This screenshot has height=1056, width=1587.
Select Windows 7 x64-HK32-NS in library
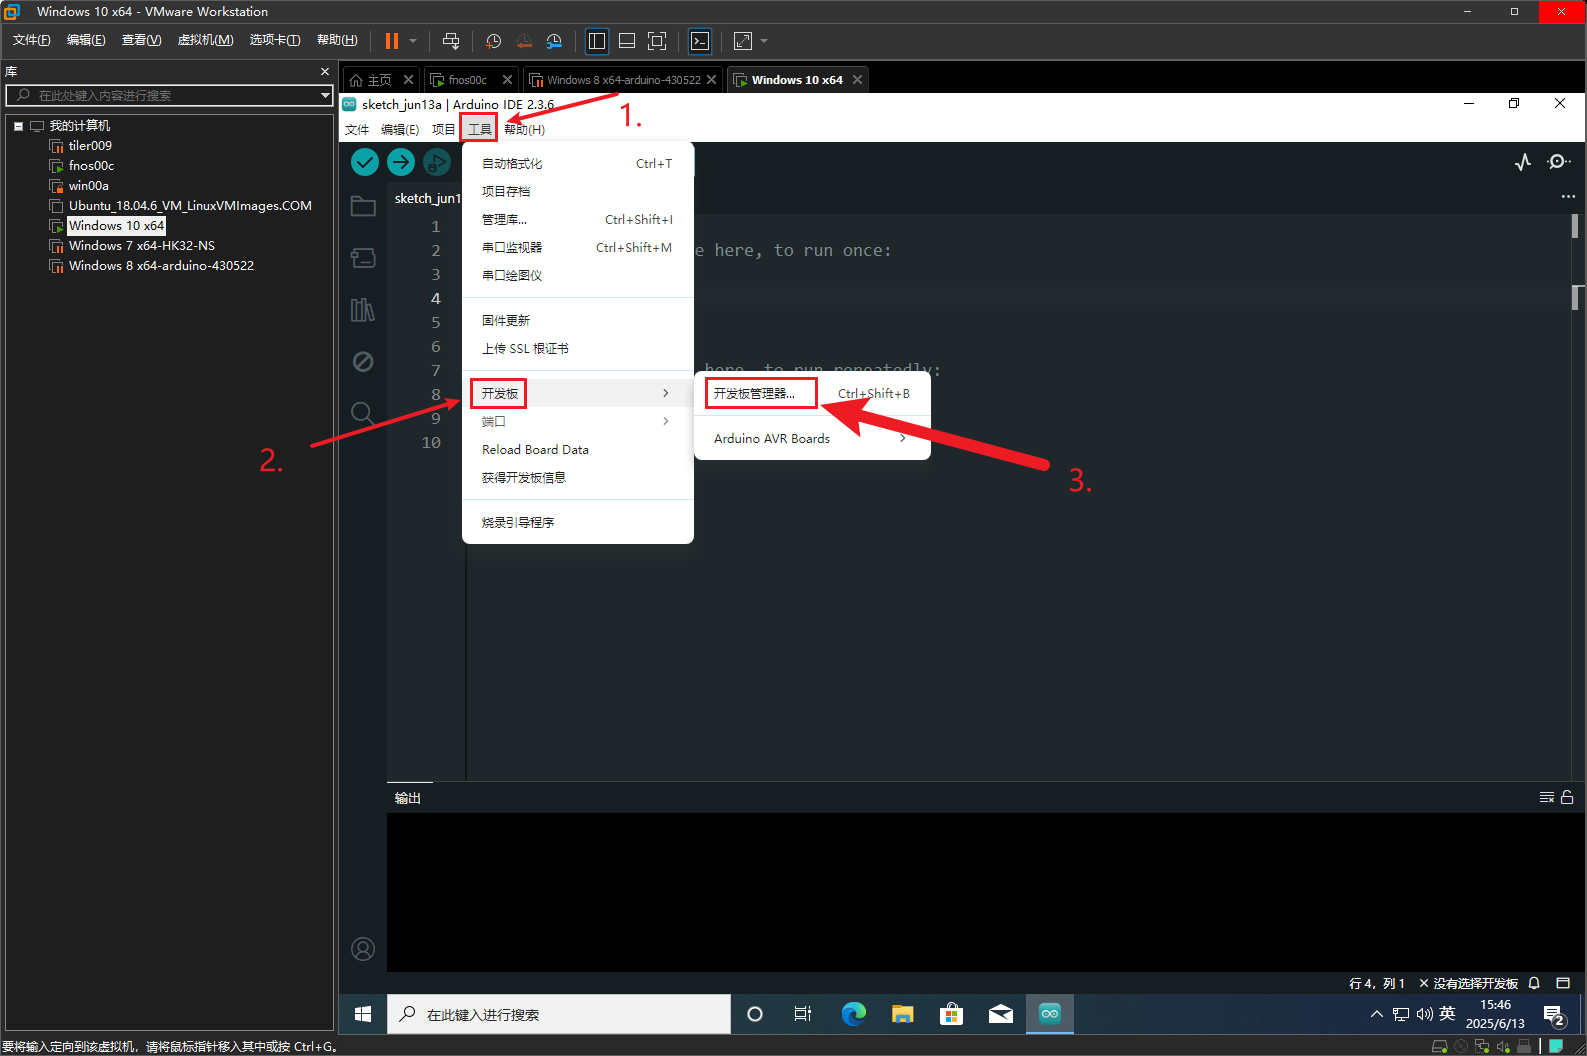point(142,246)
